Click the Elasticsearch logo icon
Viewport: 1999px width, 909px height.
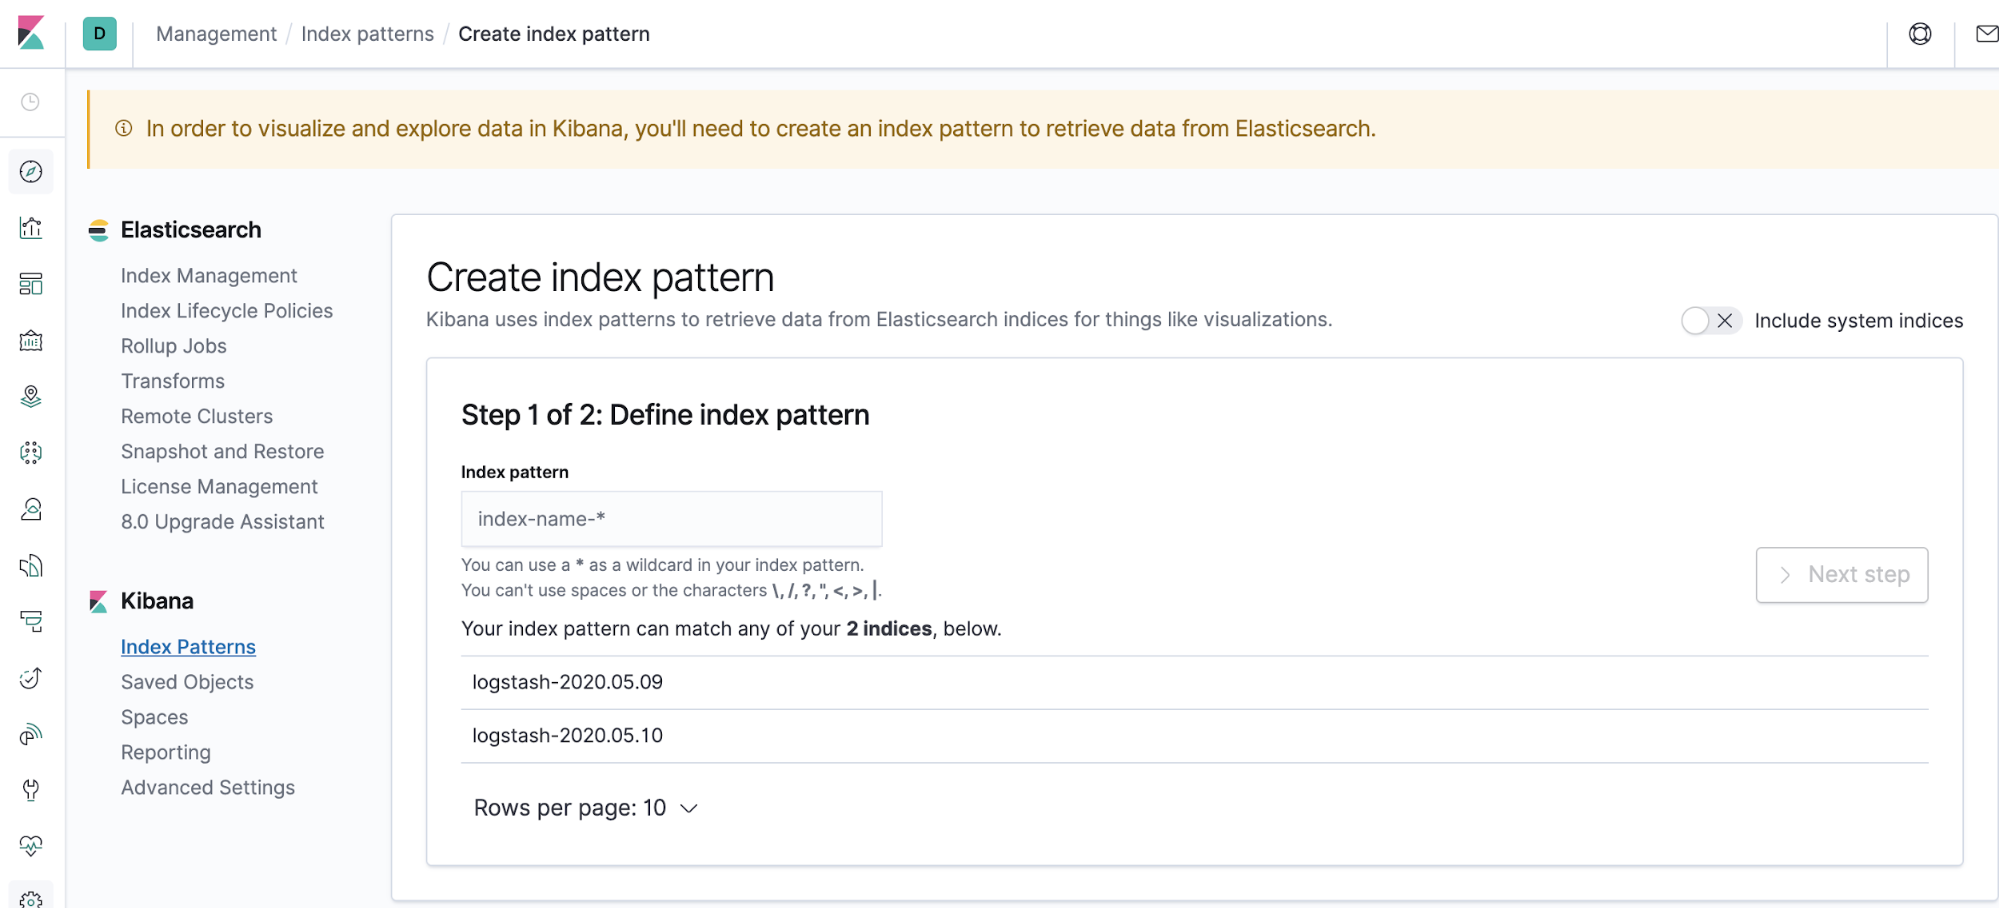coord(98,231)
